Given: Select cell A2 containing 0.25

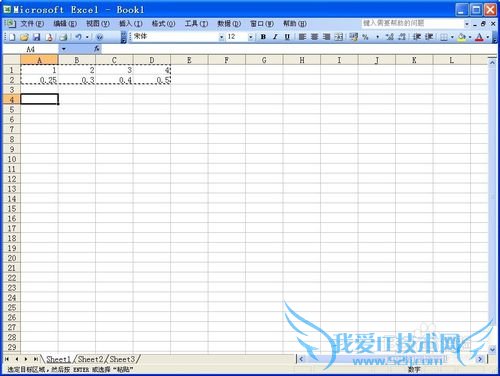Looking at the screenshot, I should [39, 80].
